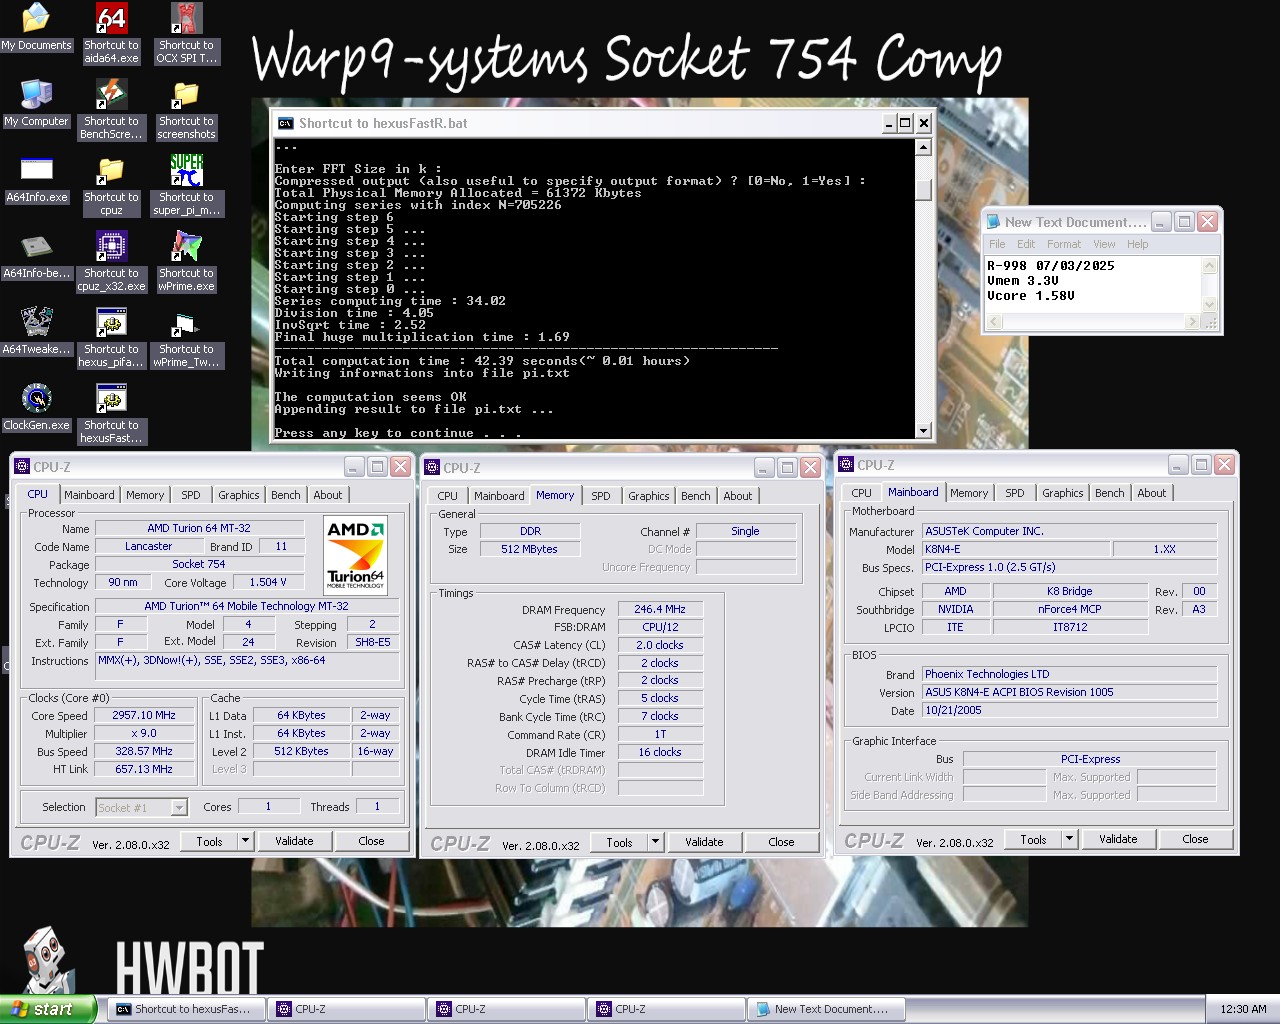
Task: Open the Format menu in Notepad
Action: tap(1064, 244)
